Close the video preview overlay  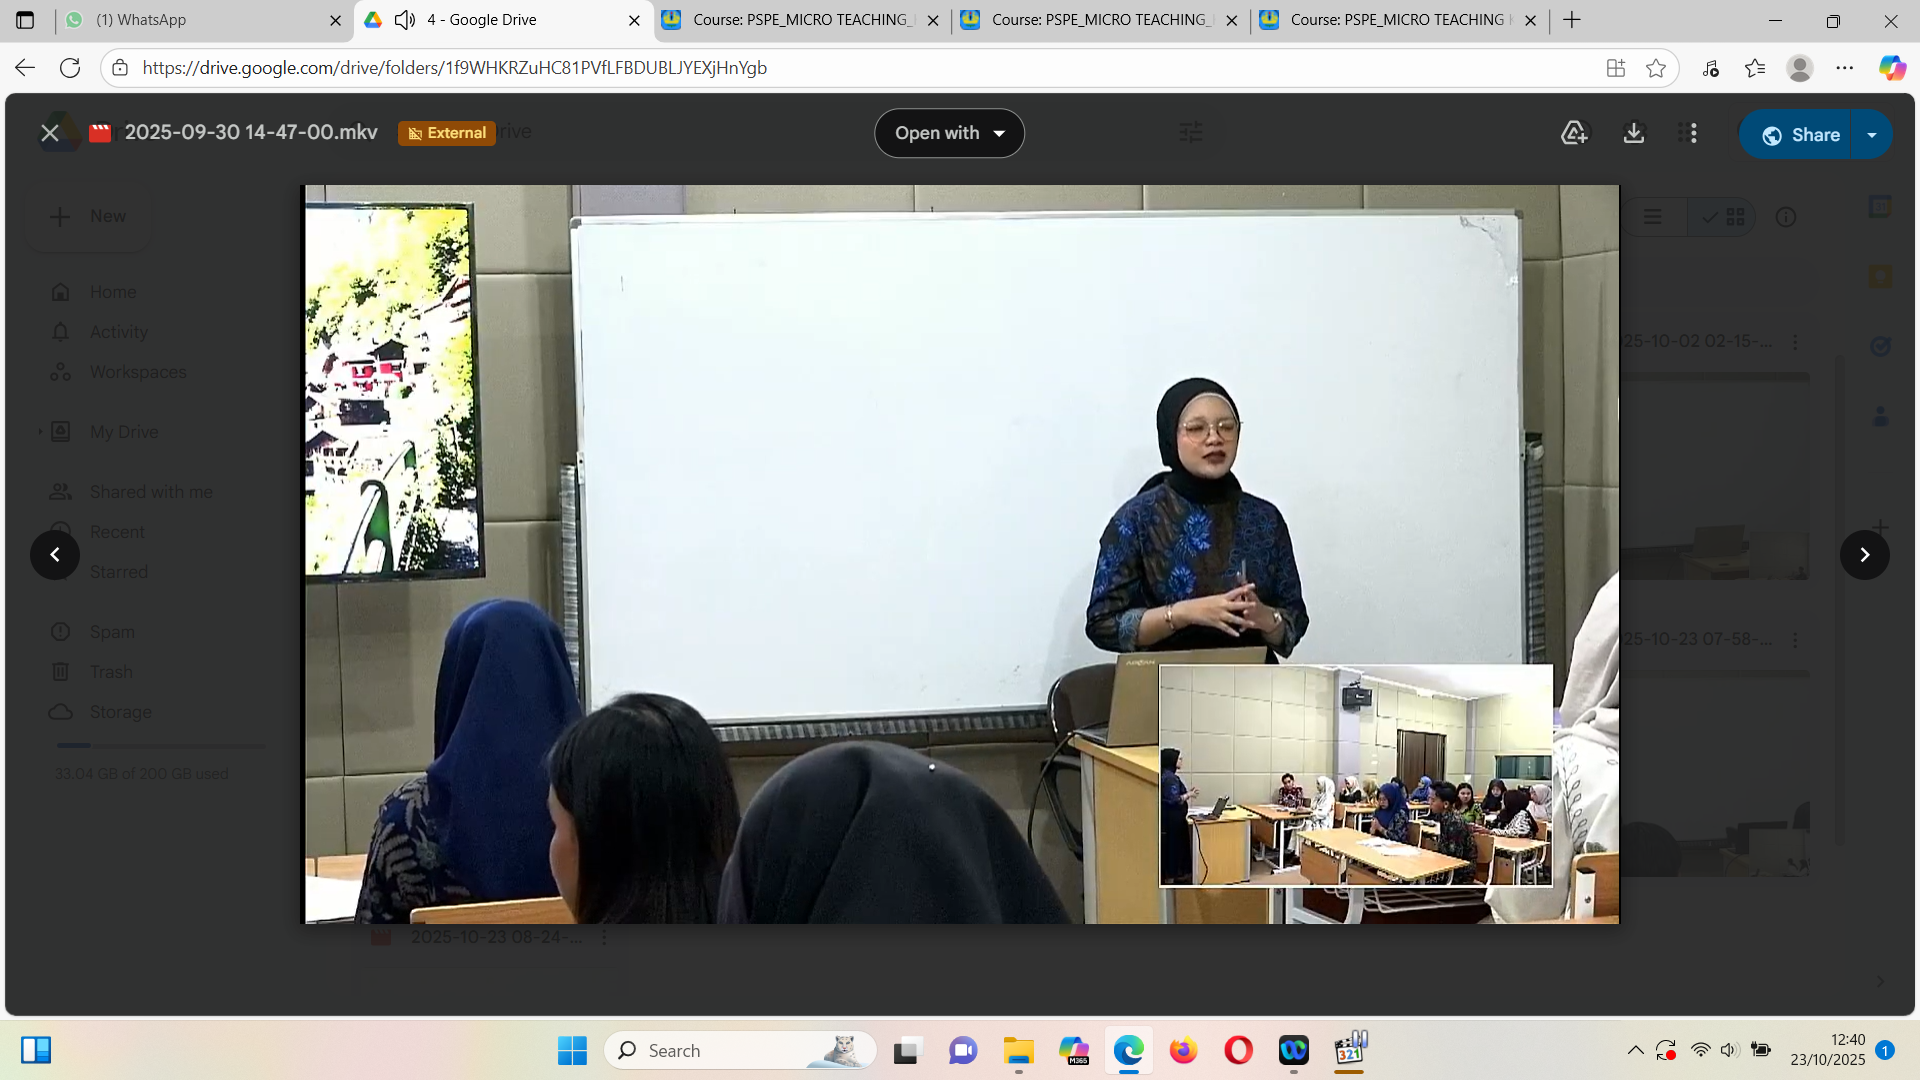49,133
